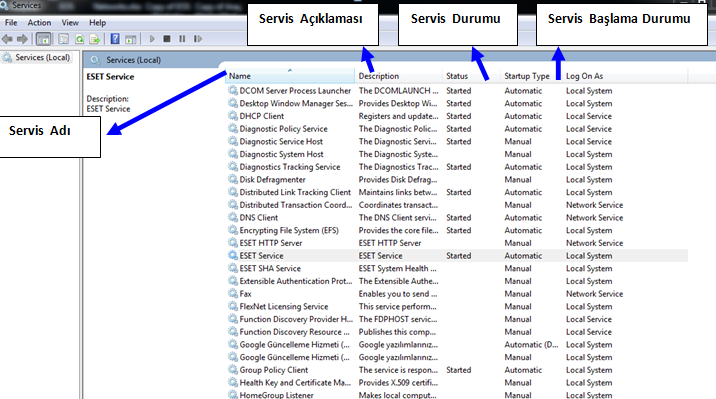Screen dimensions: 716x399
Task: Select the Diagnostics Tracking Service name
Action: click(x=290, y=167)
